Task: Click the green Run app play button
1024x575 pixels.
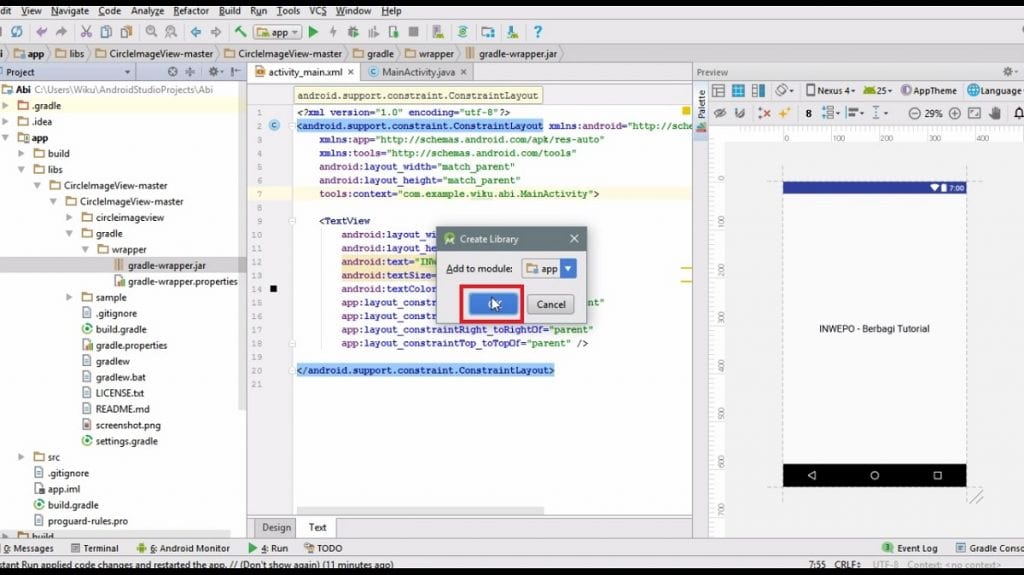Action: [313, 32]
